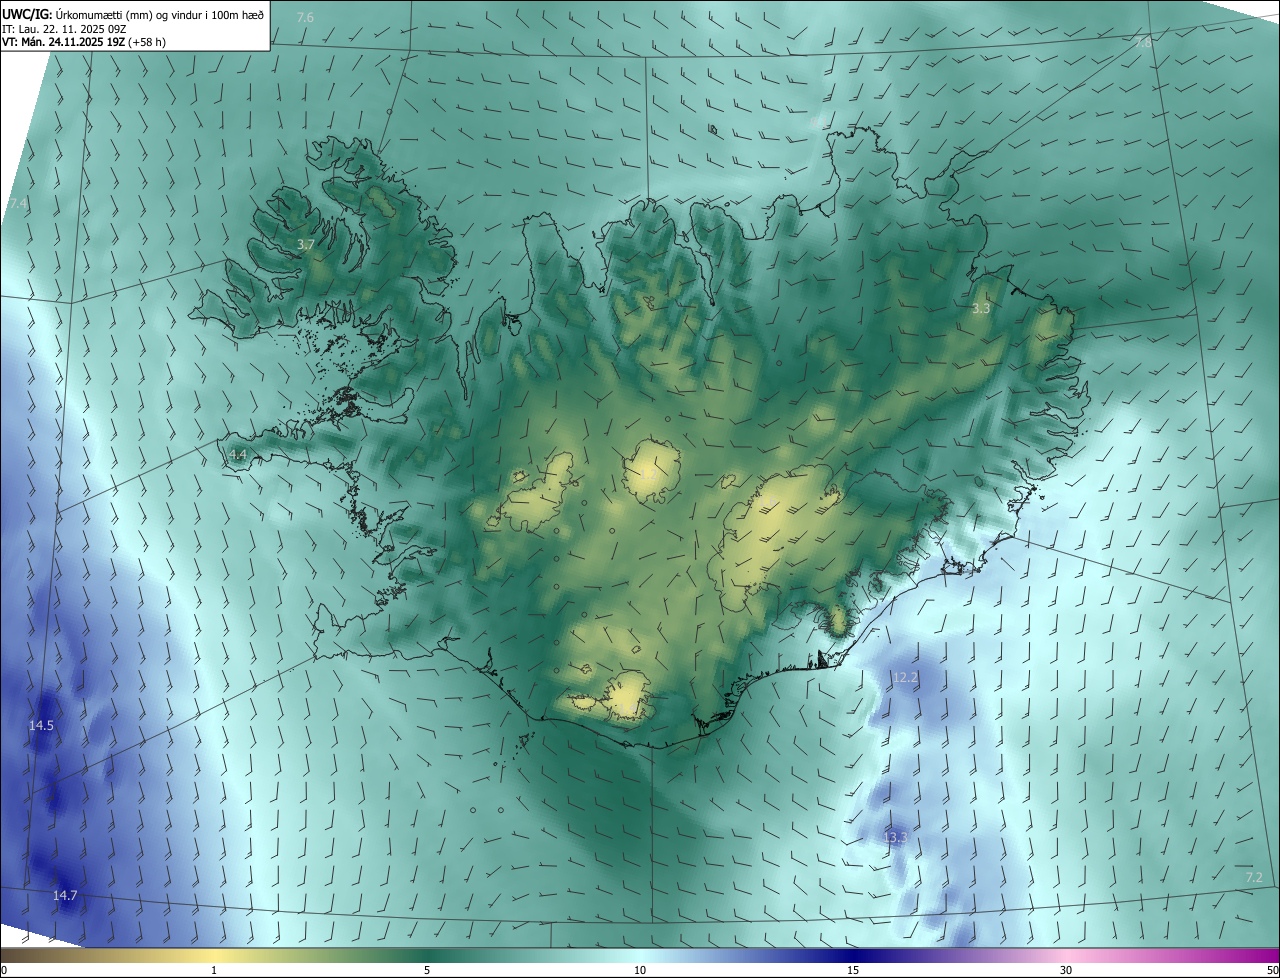Click the 7.2 value label in the corner
This screenshot has height=978, width=1280.
point(1254,877)
